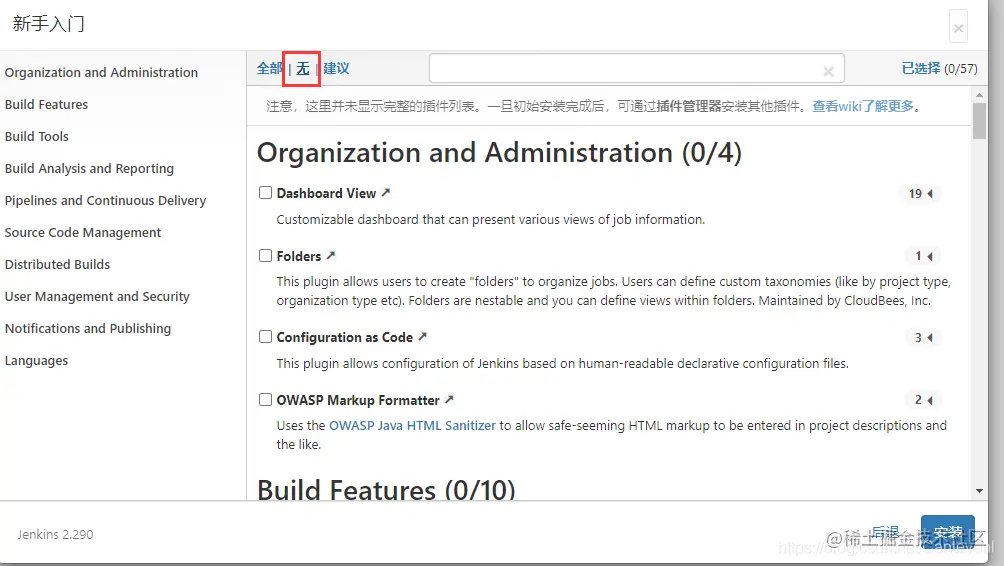This screenshot has width=1004, height=566.
Task: Click the OWASP Markup Formatter plugin name
Action: pos(358,400)
